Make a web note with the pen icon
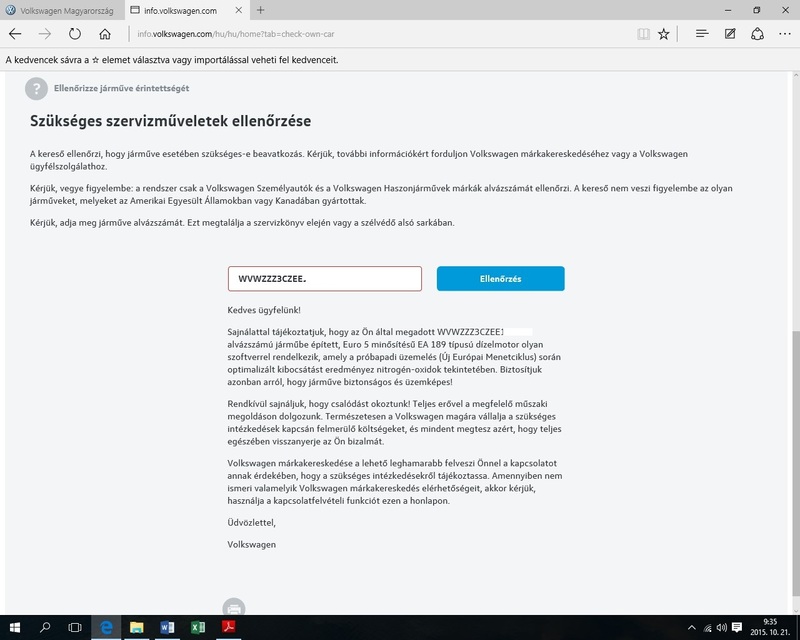 coord(730,34)
